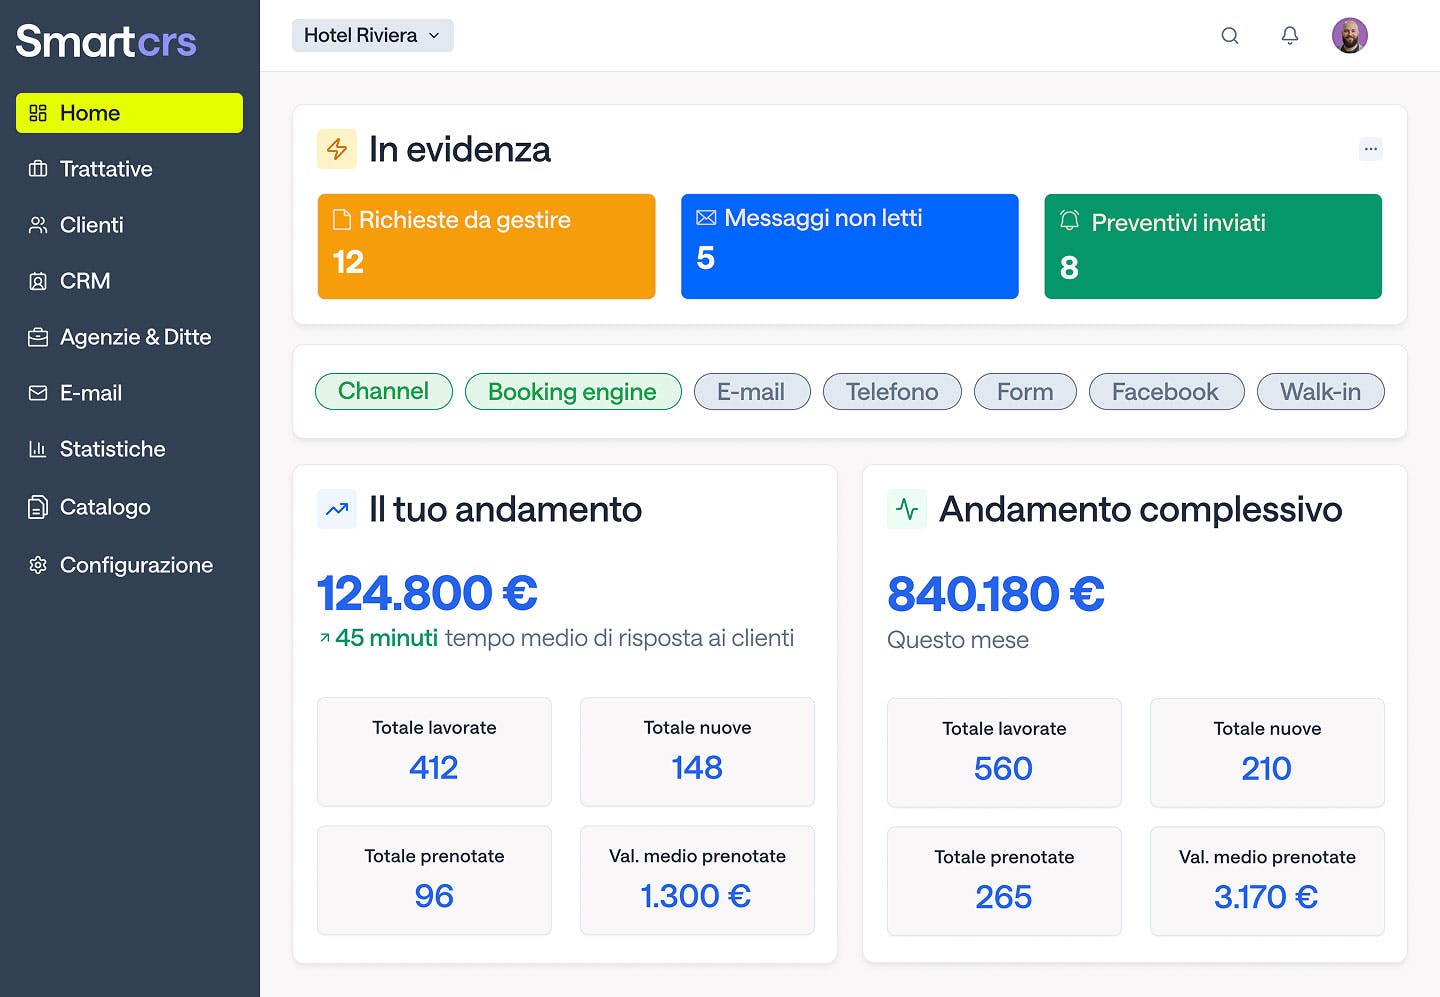The width and height of the screenshot is (1440, 997).
Task: Click the Preventivi inviati green card
Action: pos(1213,246)
